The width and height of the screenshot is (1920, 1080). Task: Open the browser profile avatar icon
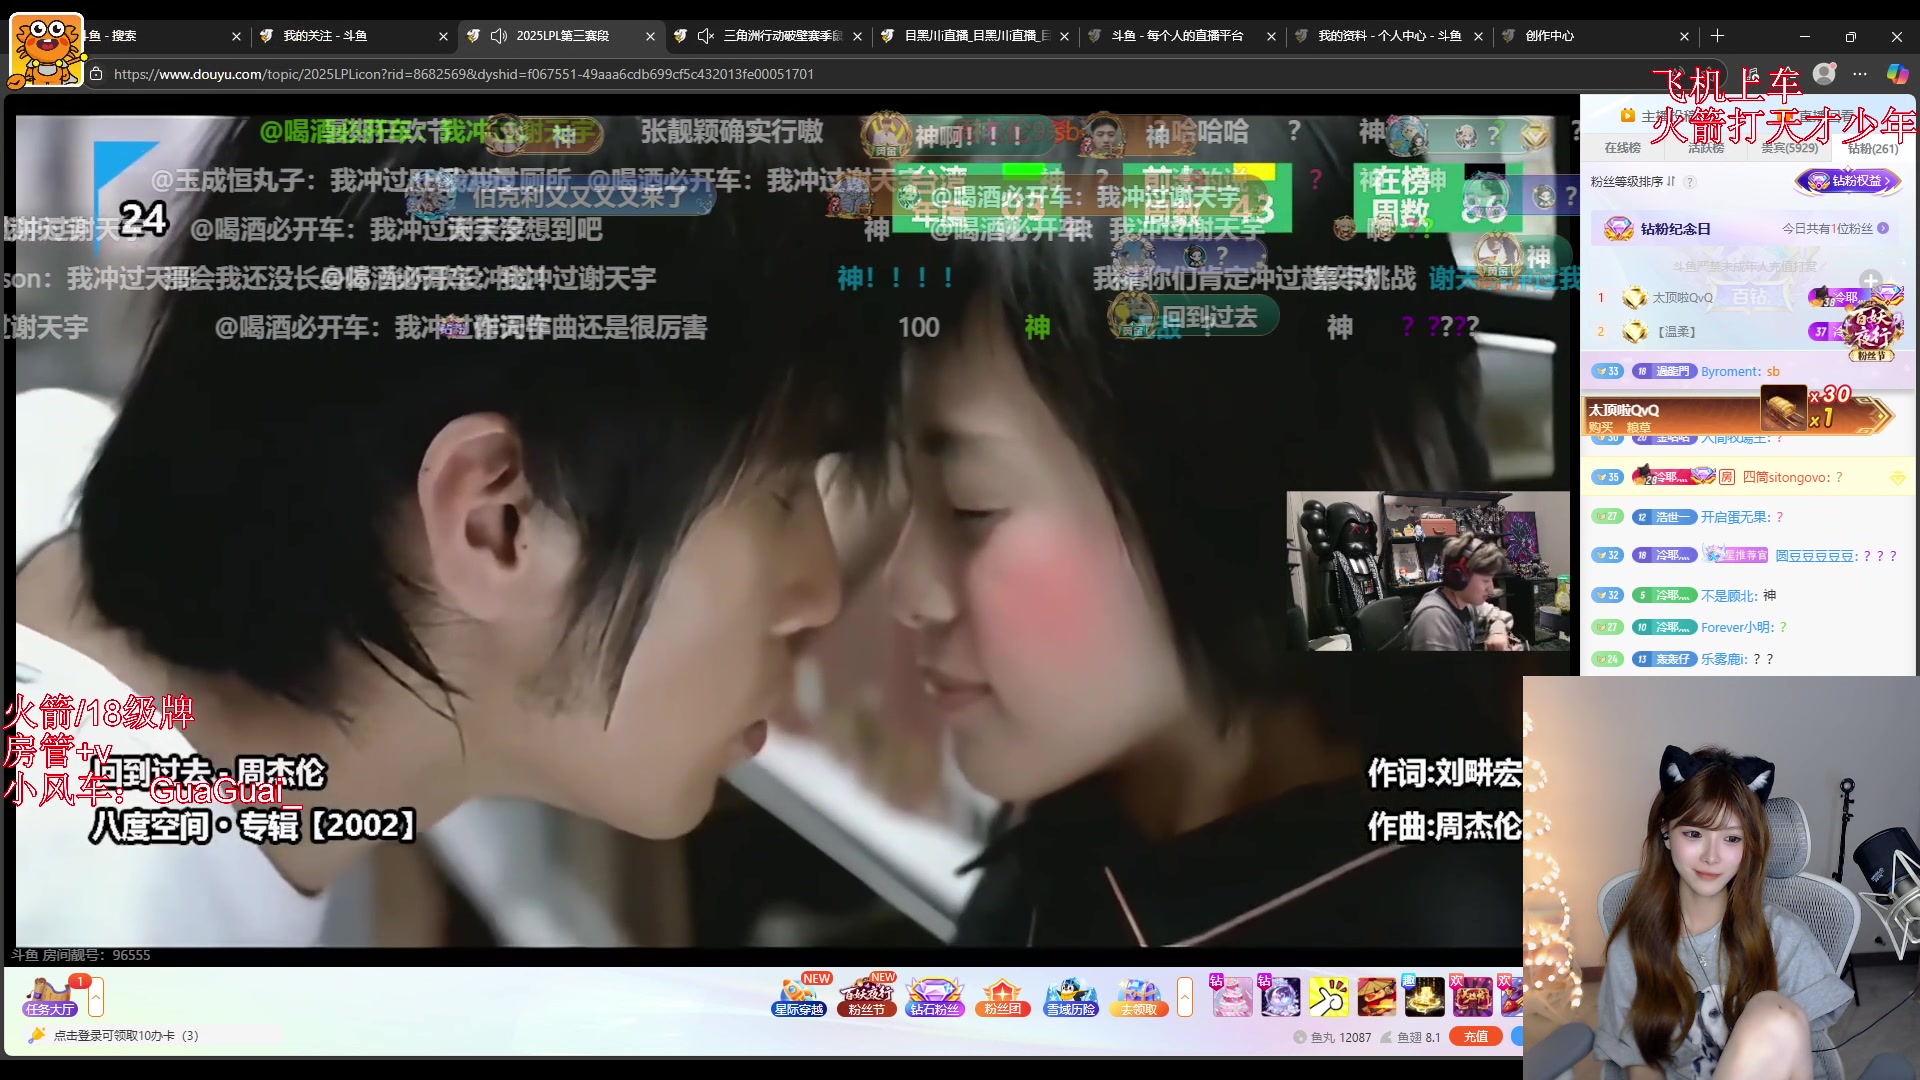point(1824,73)
